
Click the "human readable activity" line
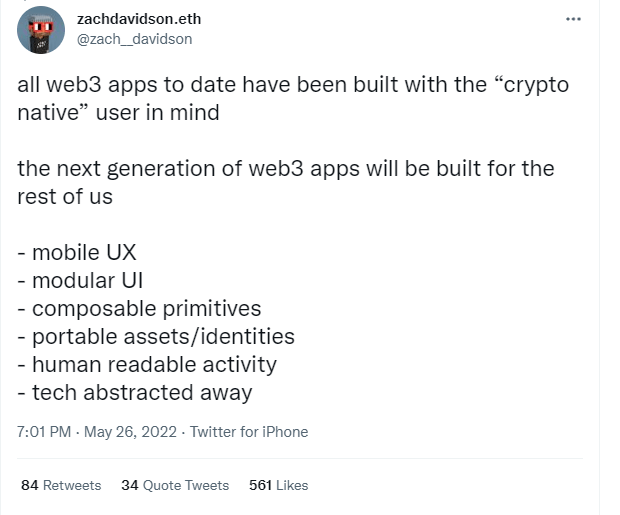147,364
